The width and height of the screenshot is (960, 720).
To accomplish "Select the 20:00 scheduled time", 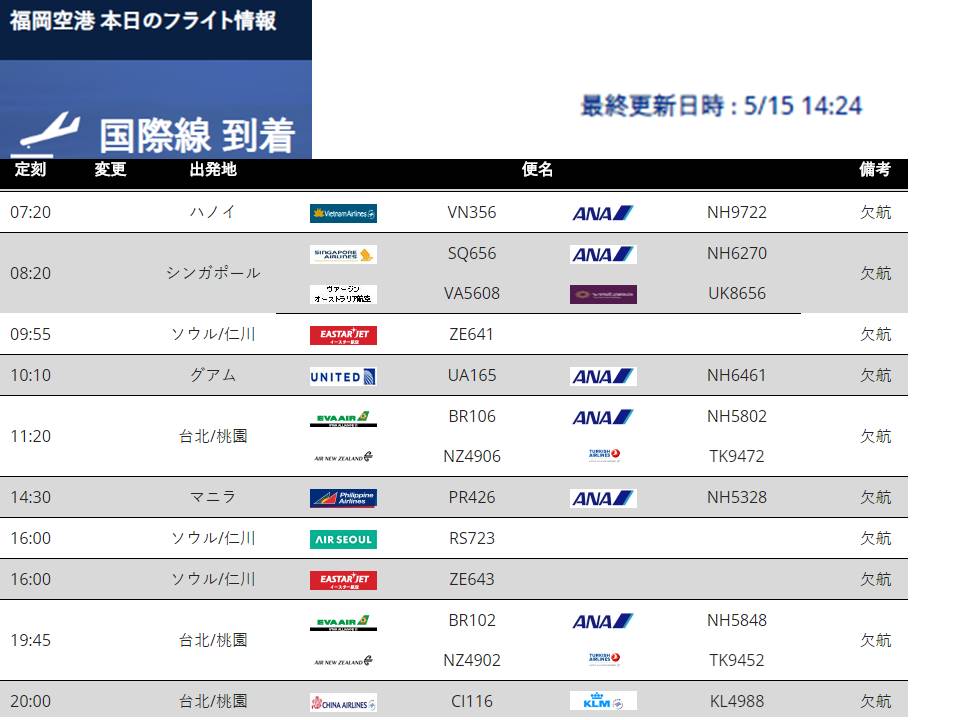I will tap(31, 701).
